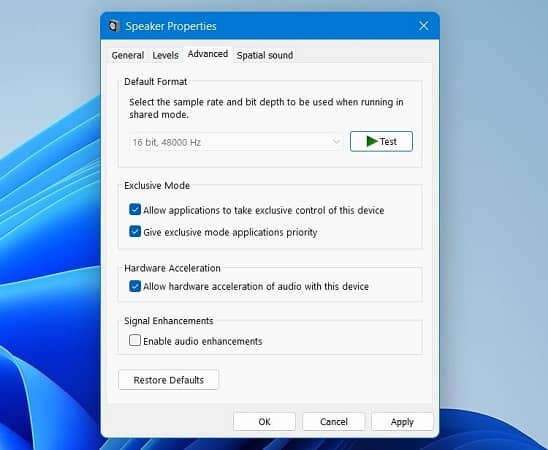Disable Allow hardware acceleration of audio checkbox

click(135, 286)
